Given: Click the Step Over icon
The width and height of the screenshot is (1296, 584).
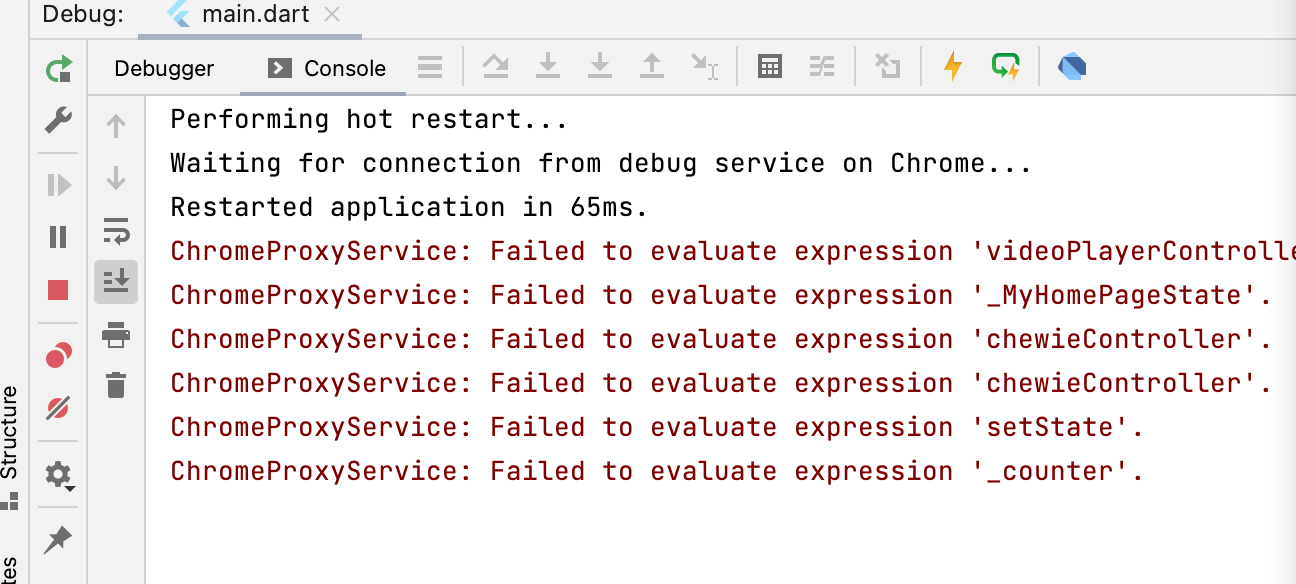Looking at the screenshot, I should point(496,66).
